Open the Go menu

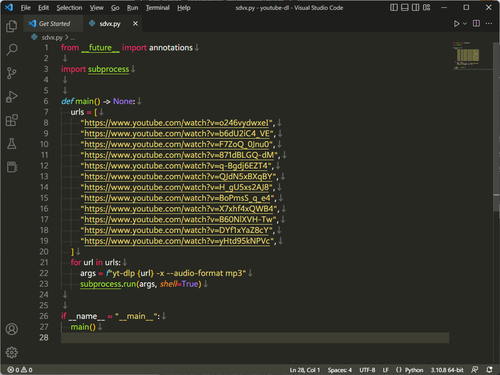[115, 8]
